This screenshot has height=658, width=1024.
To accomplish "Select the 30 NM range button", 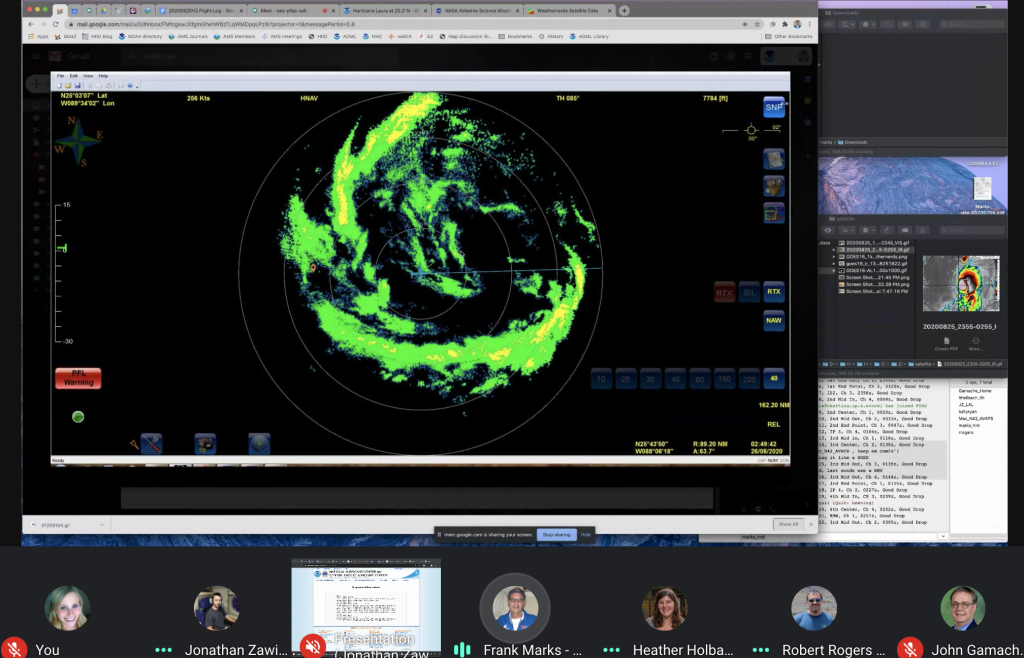I will pos(650,379).
